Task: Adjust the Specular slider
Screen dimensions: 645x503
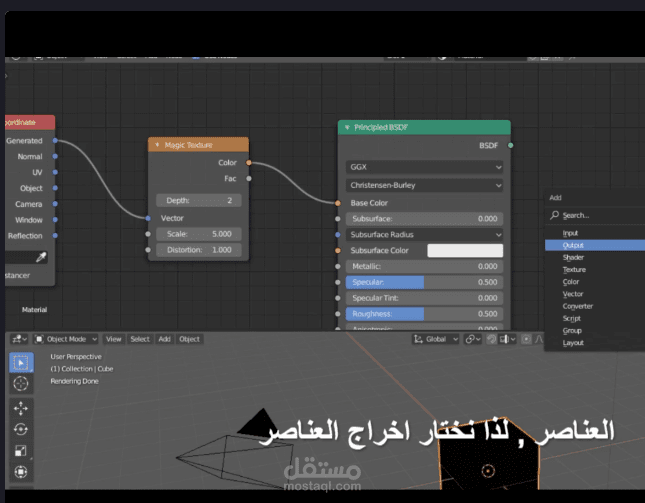Action: pos(425,282)
